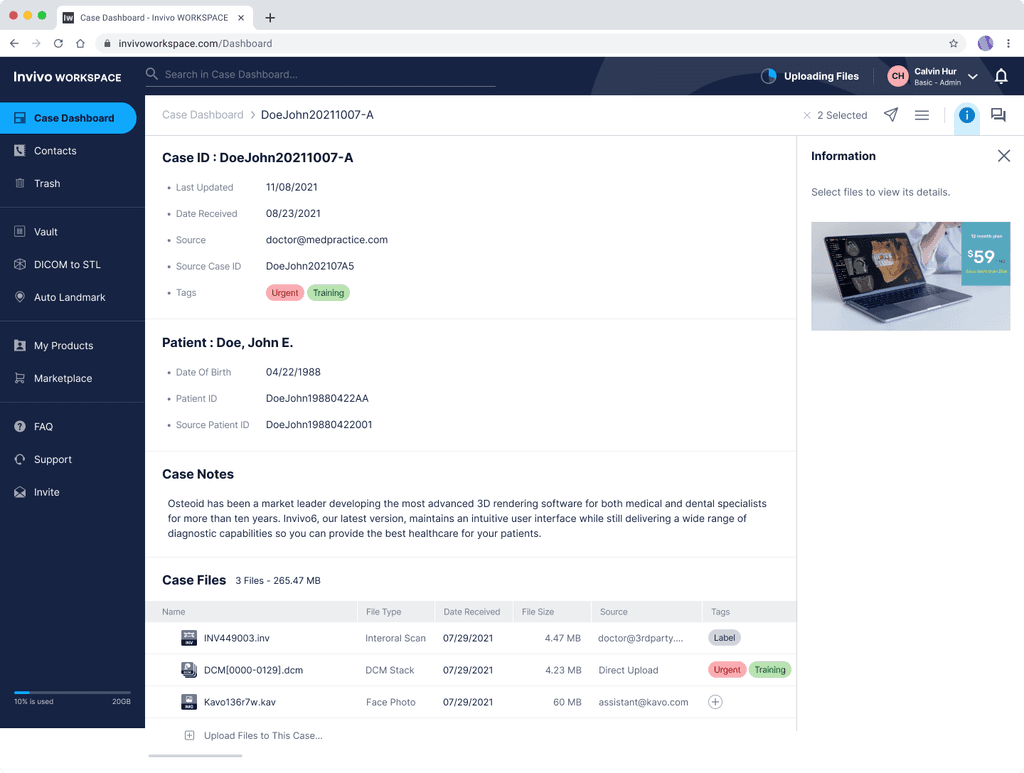This screenshot has height=773, width=1024.
Task: Toggle the Information panel icon
Action: click(x=967, y=116)
